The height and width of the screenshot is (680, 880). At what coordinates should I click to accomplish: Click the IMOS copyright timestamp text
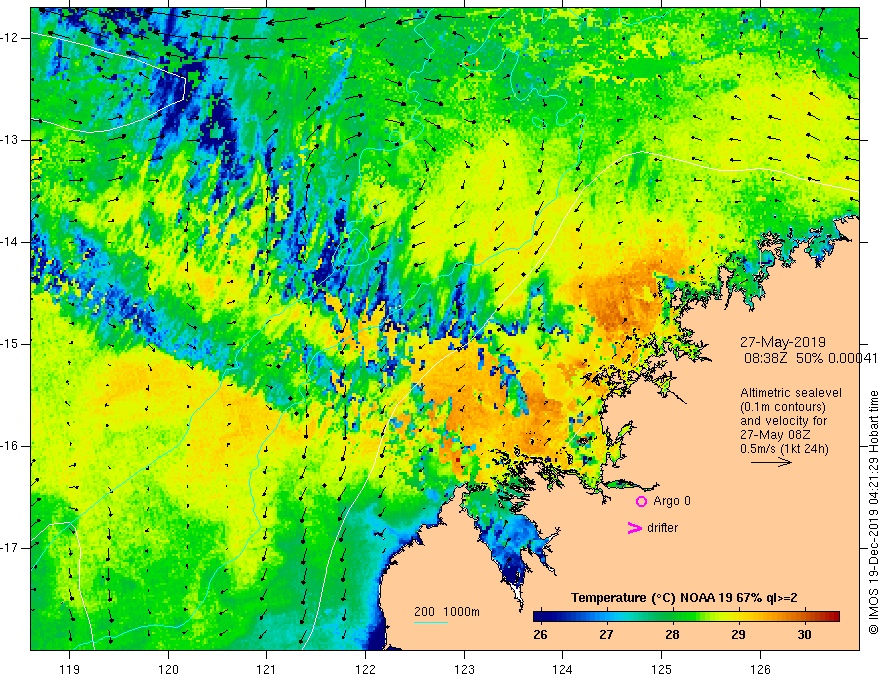873,512
